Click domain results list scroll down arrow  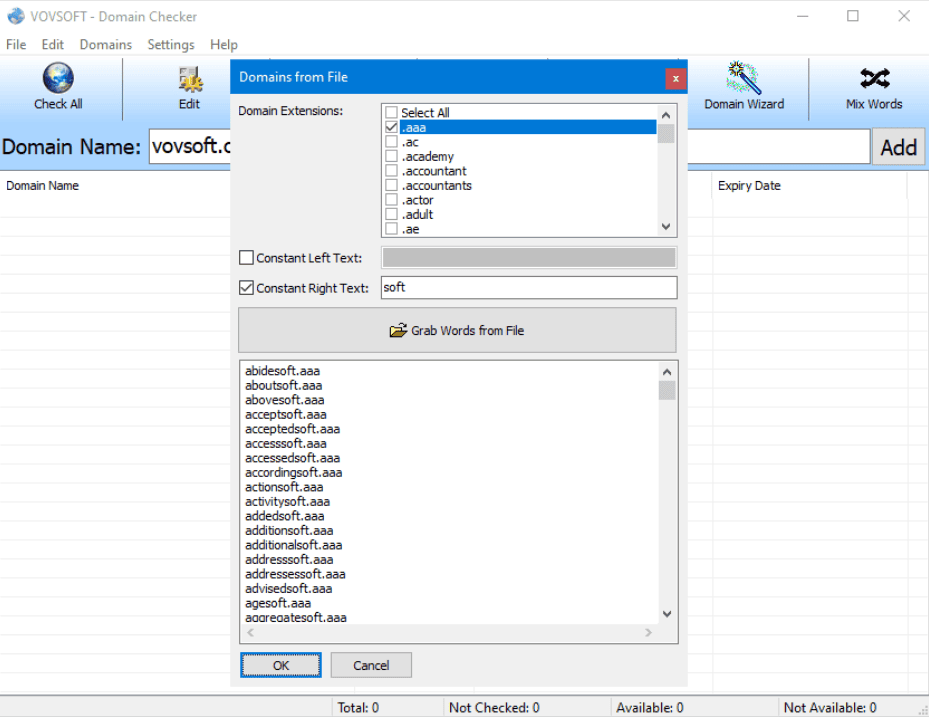point(667,614)
